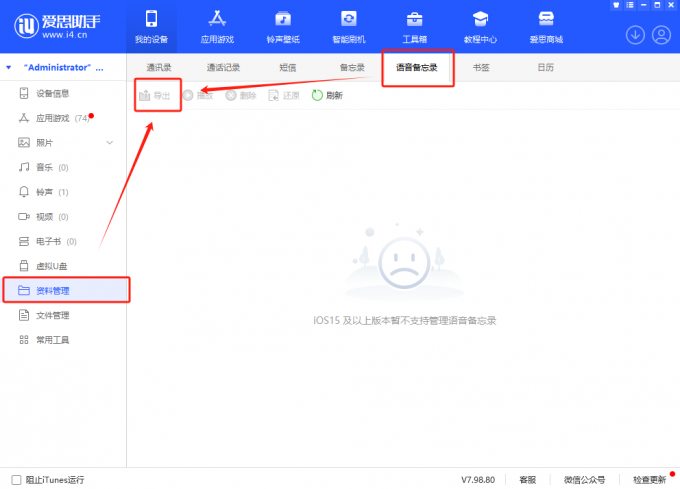Click the 还原 restore toolbar button
Image resolution: width=680 pixels, height=489 pixels.
[284, 95]
